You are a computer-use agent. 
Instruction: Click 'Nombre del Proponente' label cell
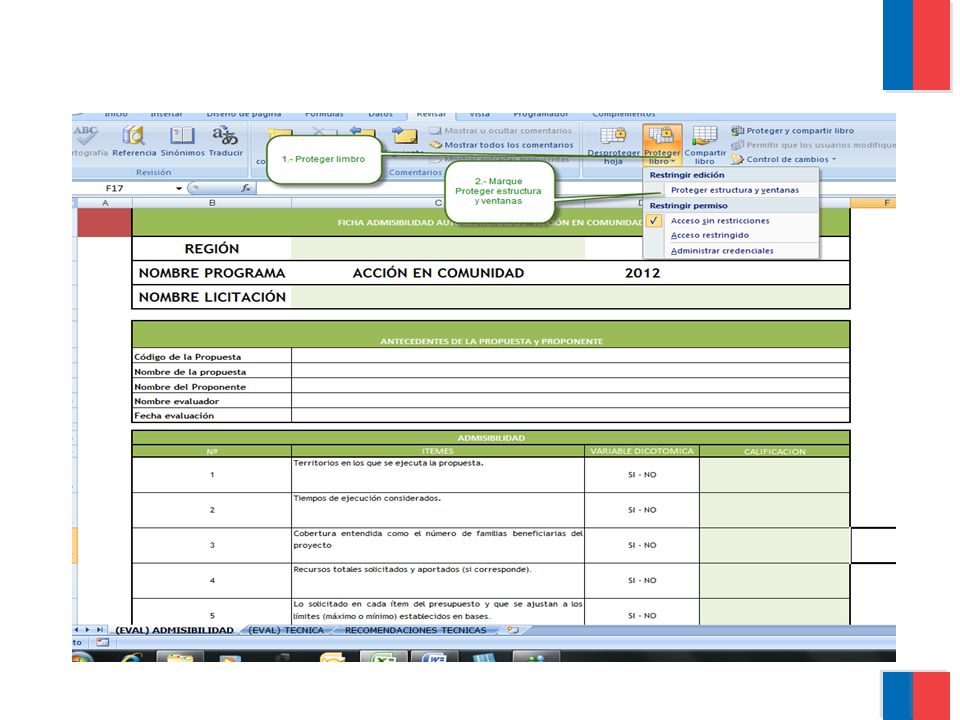tap(212, 387)
